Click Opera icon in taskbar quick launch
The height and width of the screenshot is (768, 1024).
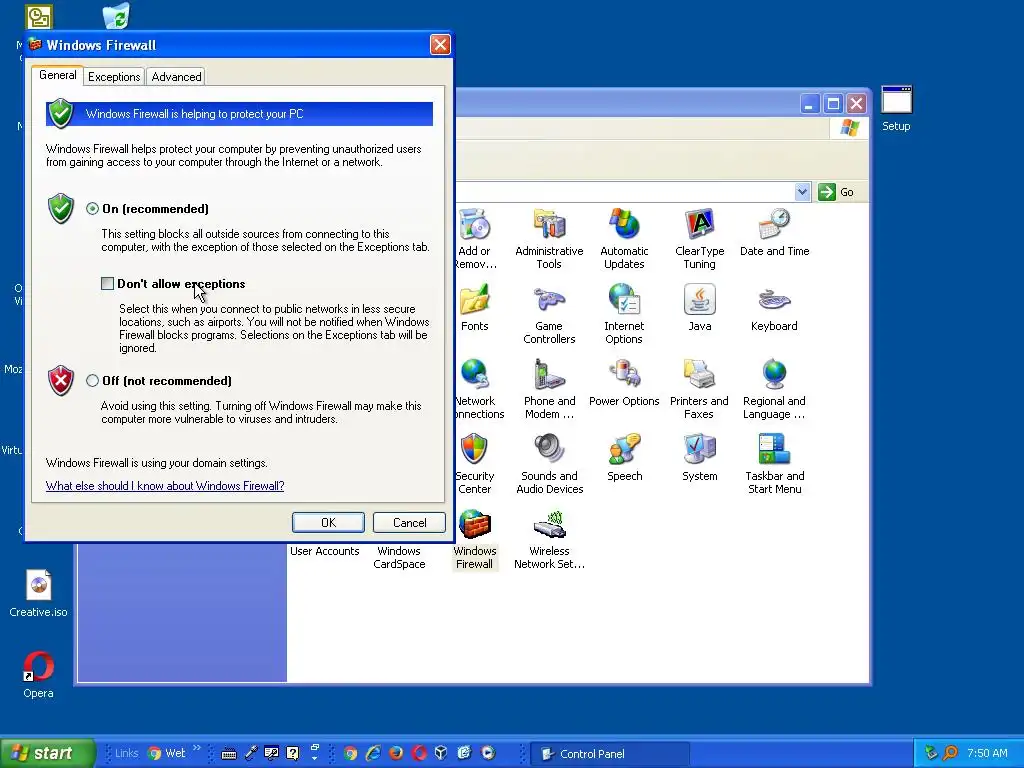tap(419, 753)
